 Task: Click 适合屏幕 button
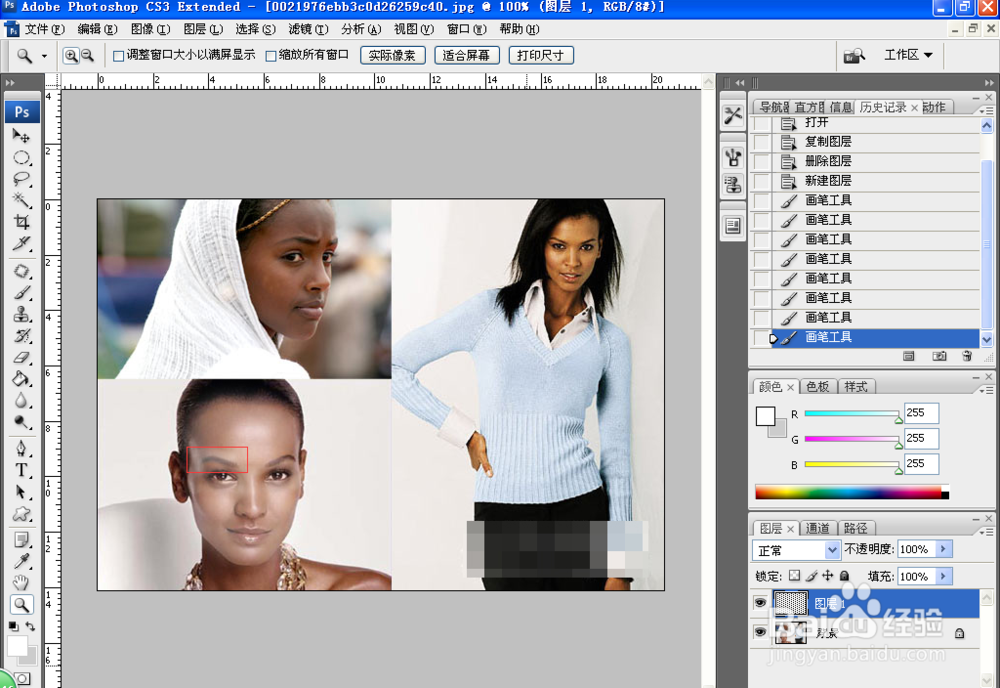(x=466, y=55)
